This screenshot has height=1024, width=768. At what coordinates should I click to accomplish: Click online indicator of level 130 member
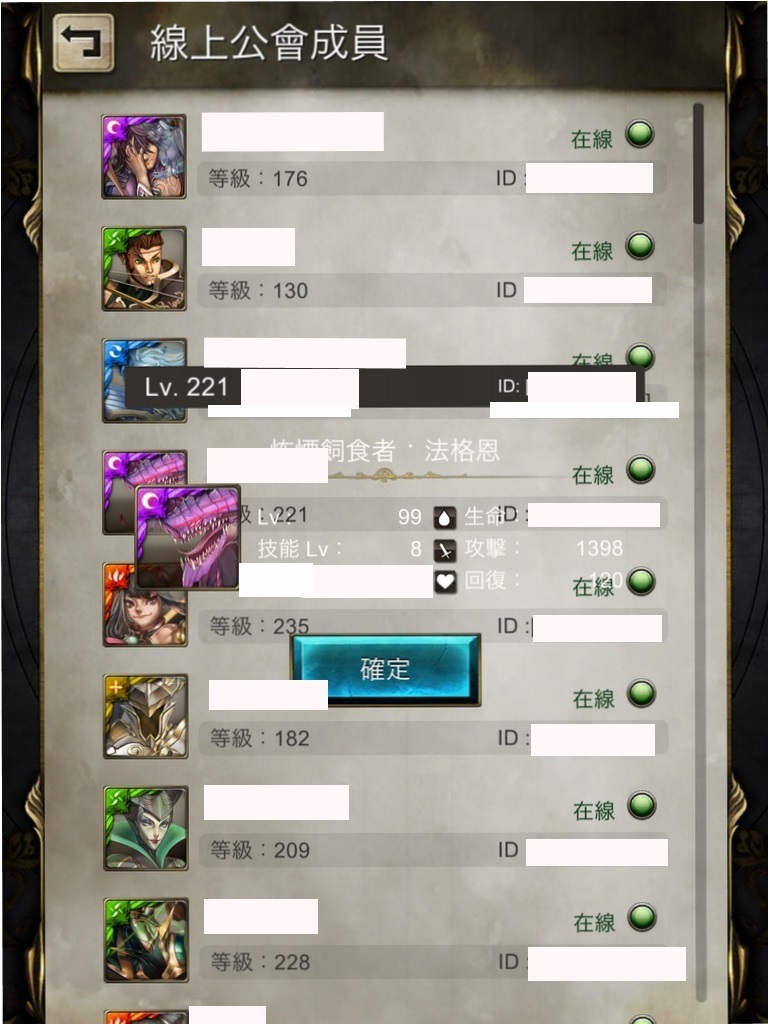(639, 246)
